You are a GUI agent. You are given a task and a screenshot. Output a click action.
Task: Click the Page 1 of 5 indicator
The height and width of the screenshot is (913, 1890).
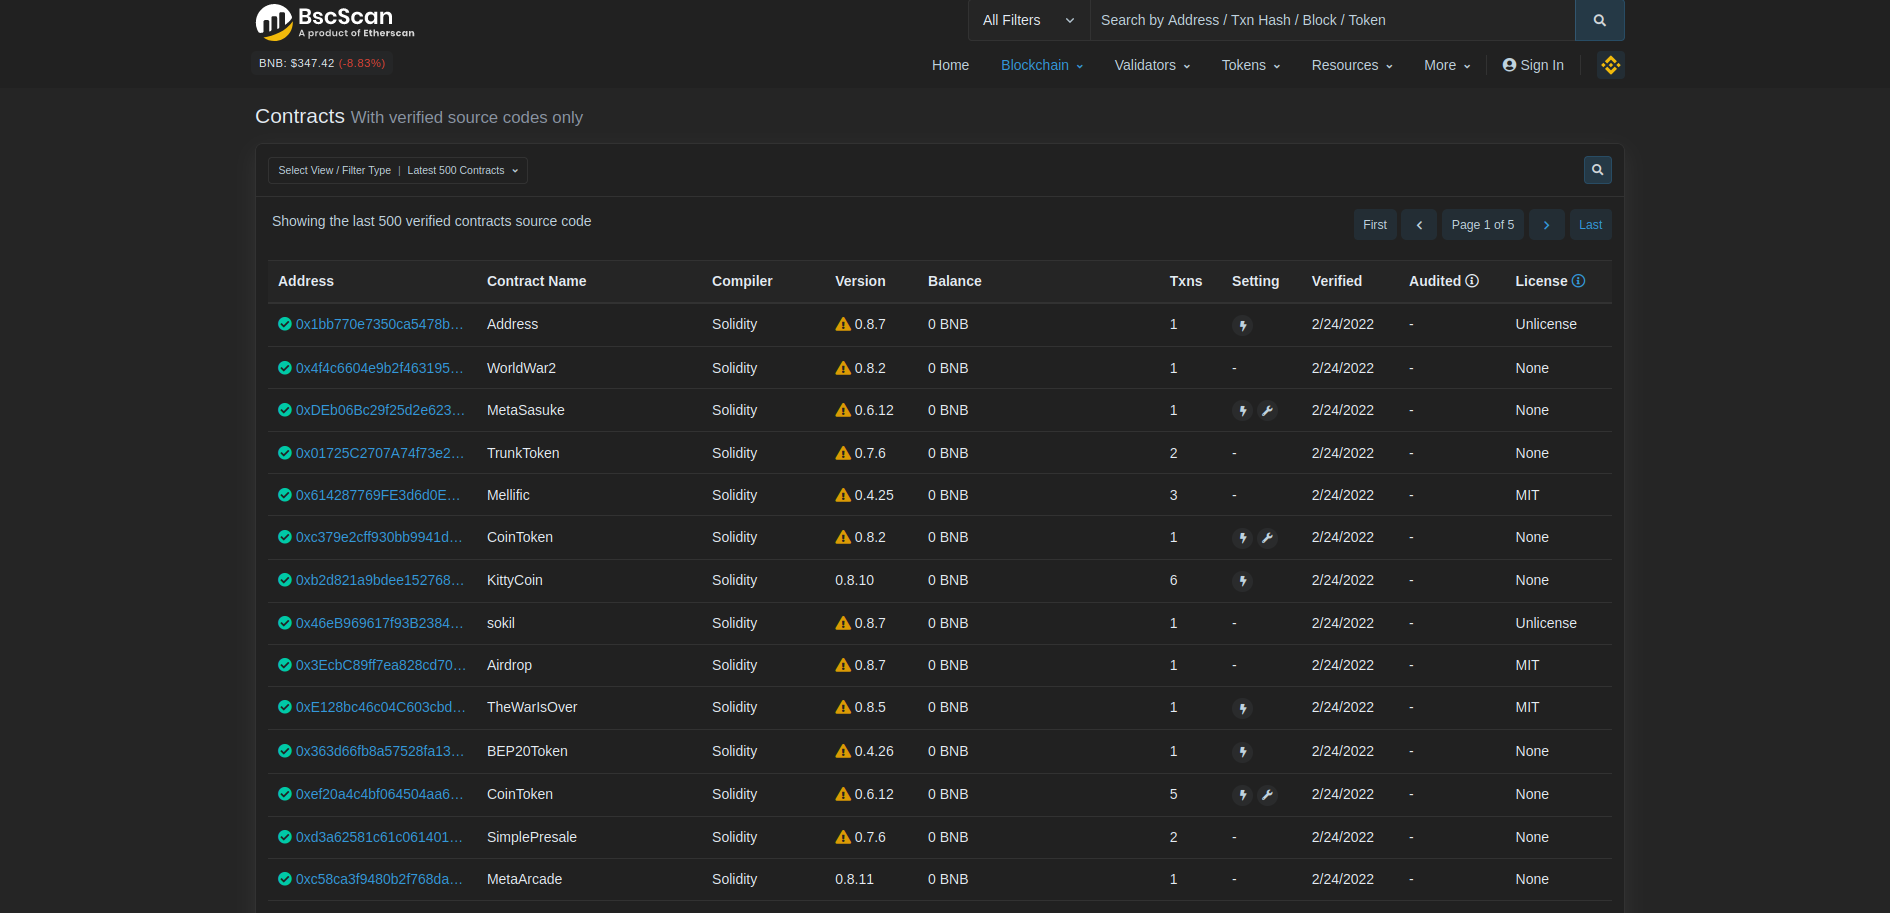coord(1483,225)
